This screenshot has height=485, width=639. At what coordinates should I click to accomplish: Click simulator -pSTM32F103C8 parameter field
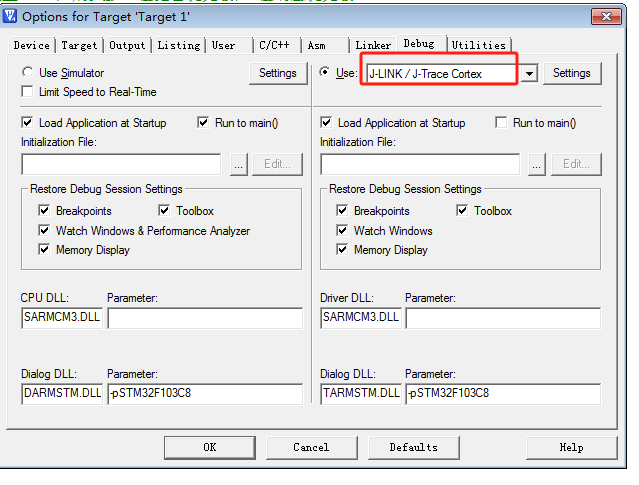[x=205, y=394]
